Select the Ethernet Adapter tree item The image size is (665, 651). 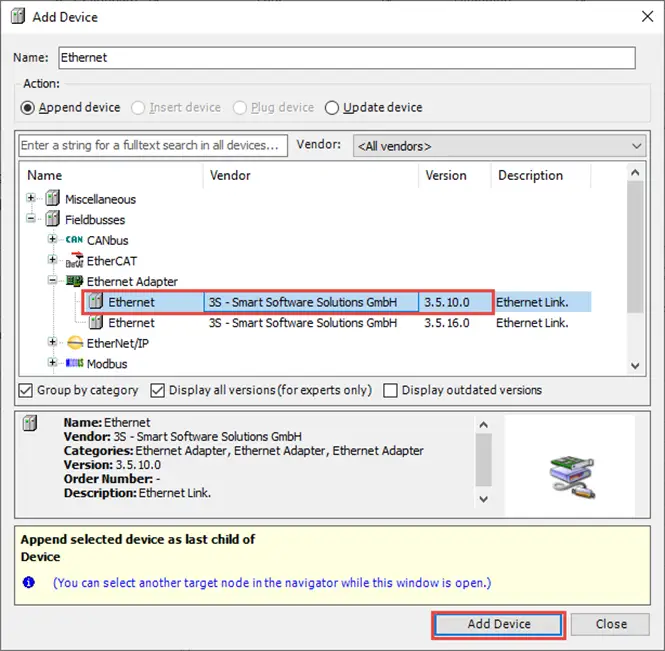[x=132, y=282]
